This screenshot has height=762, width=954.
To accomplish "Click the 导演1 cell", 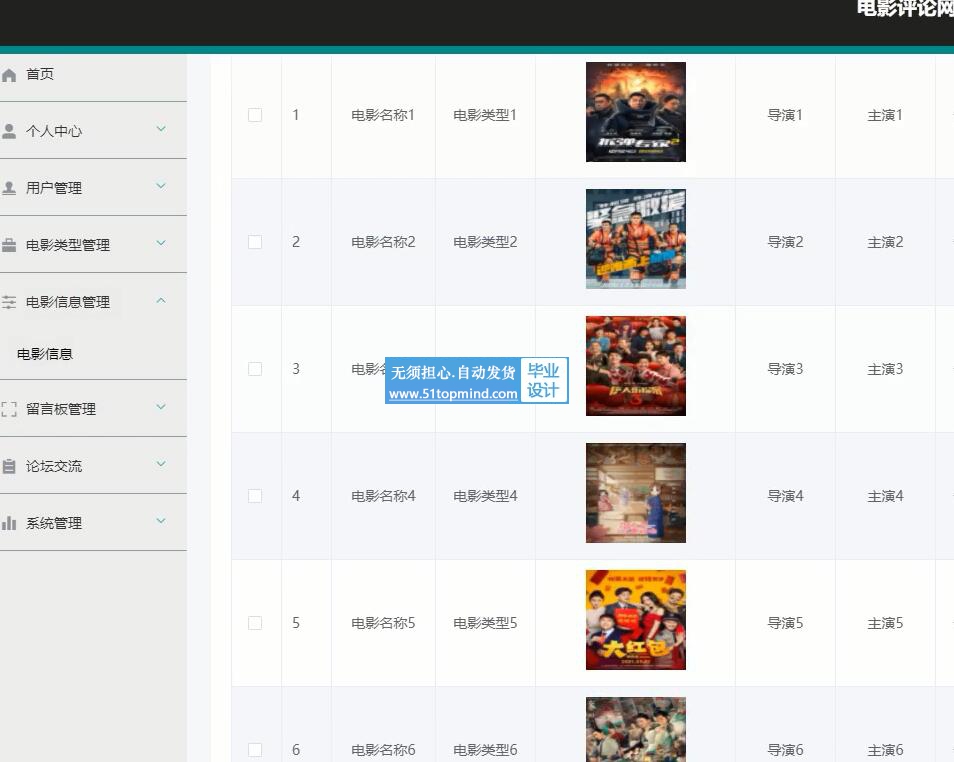I will pos(785,115).
